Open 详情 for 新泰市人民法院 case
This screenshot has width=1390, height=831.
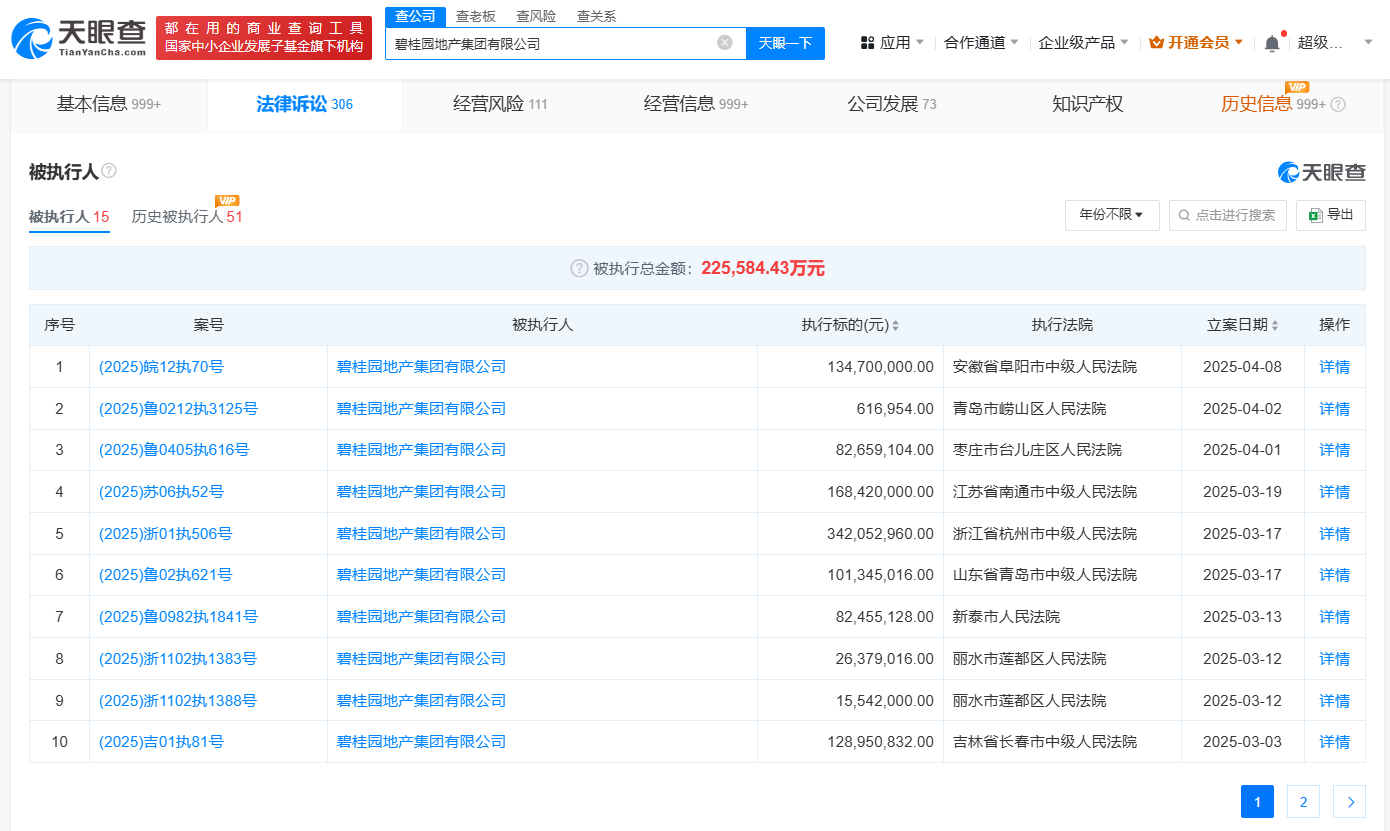point(1334,617)
